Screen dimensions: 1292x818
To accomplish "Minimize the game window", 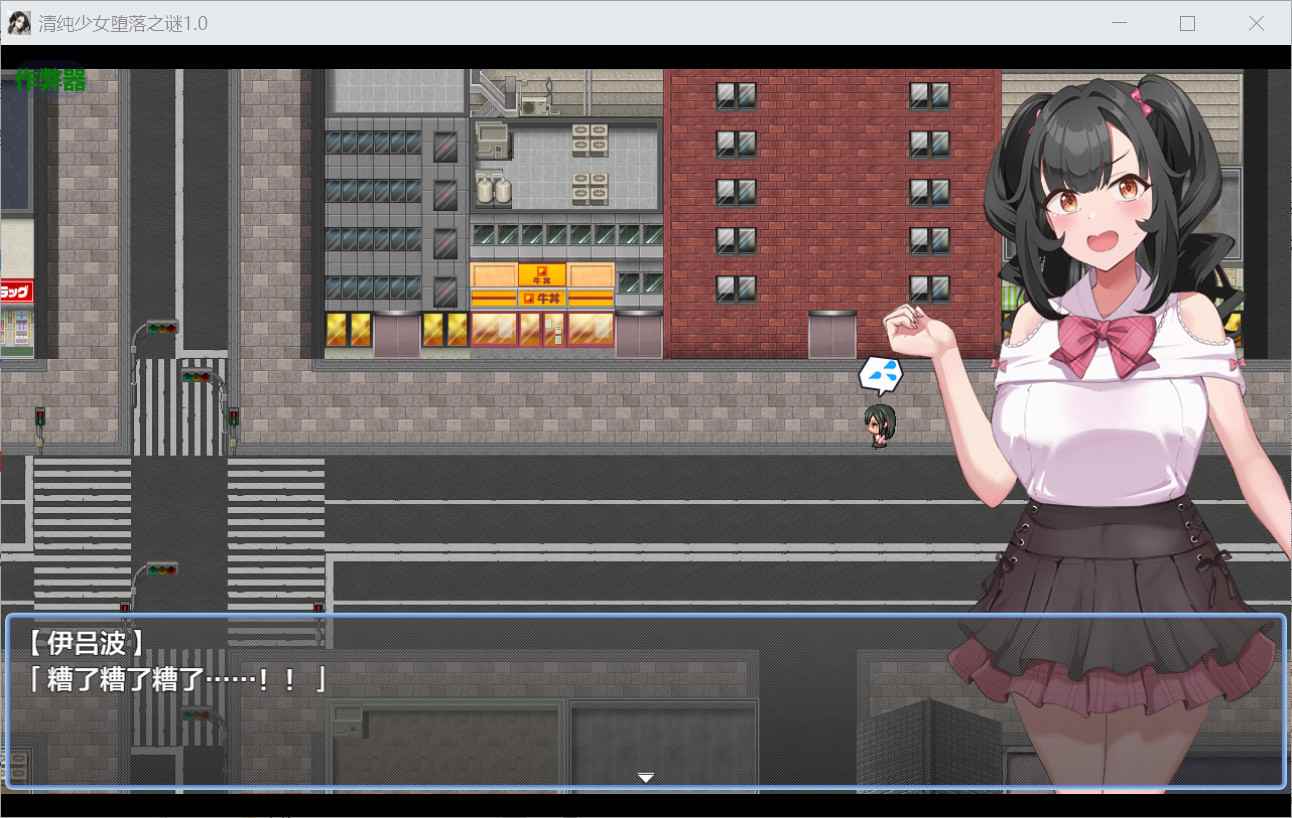I will coord(1119,23).
